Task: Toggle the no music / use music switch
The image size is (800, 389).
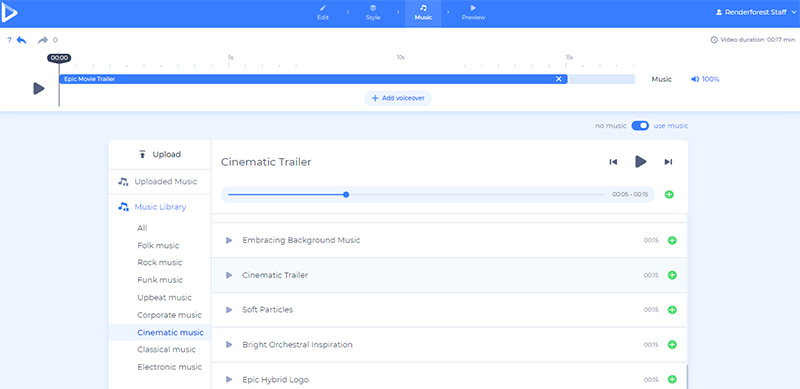Action: coord(640,126)
